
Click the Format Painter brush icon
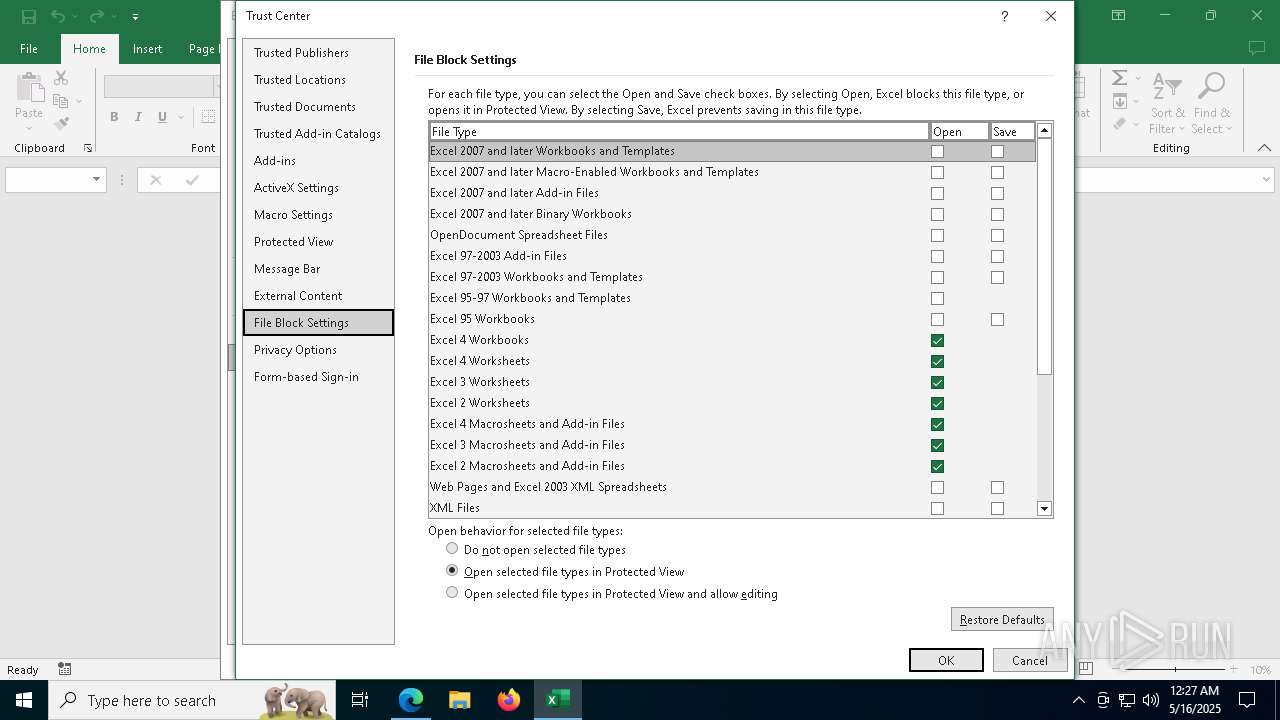click(61, 123)
